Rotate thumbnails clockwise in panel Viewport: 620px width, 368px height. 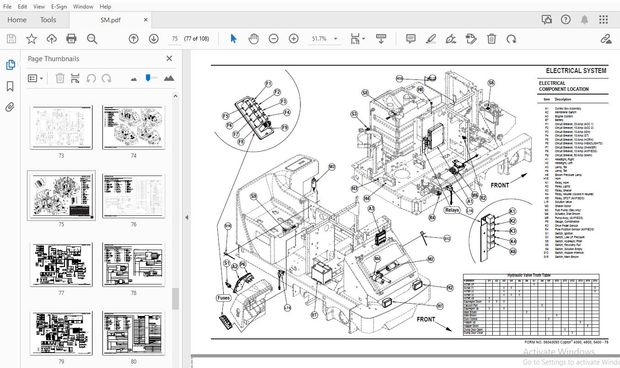point(106,78)
